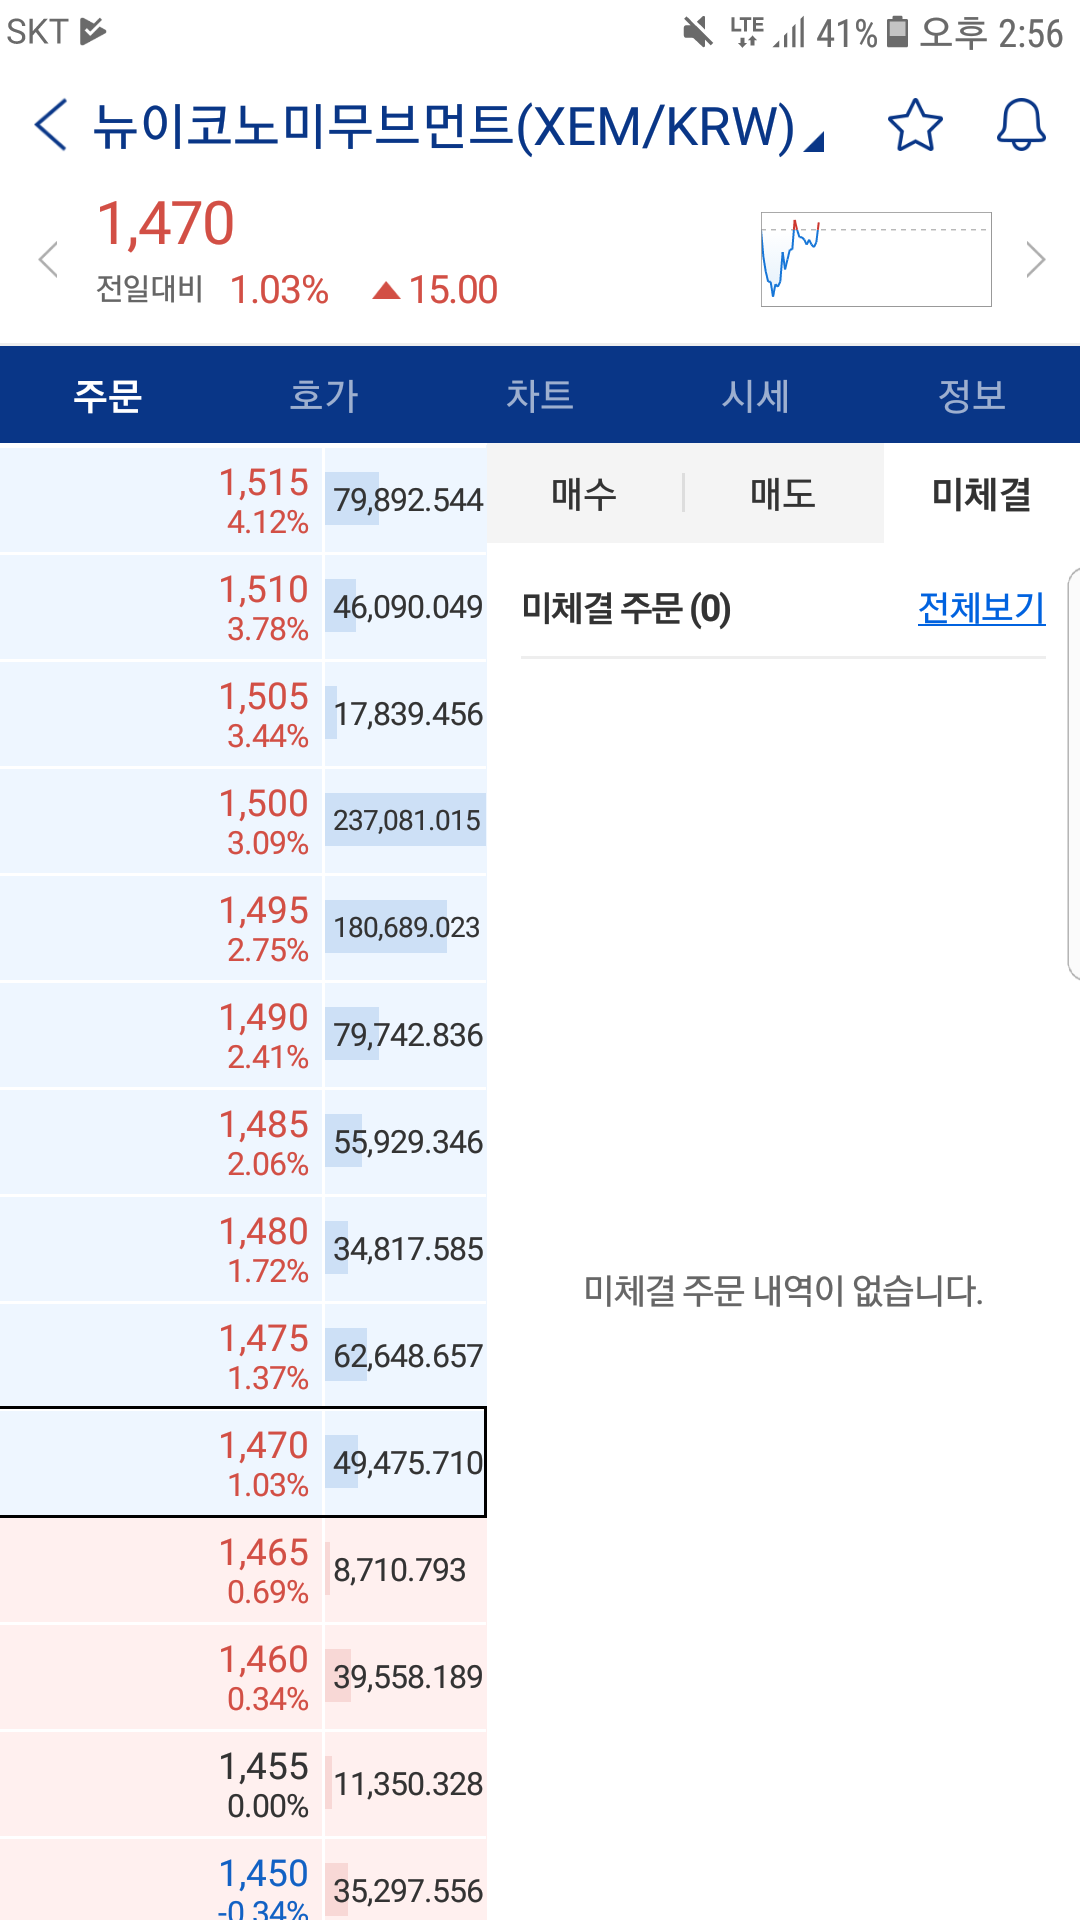Select the 매도 sell tab

coord(783,493)
